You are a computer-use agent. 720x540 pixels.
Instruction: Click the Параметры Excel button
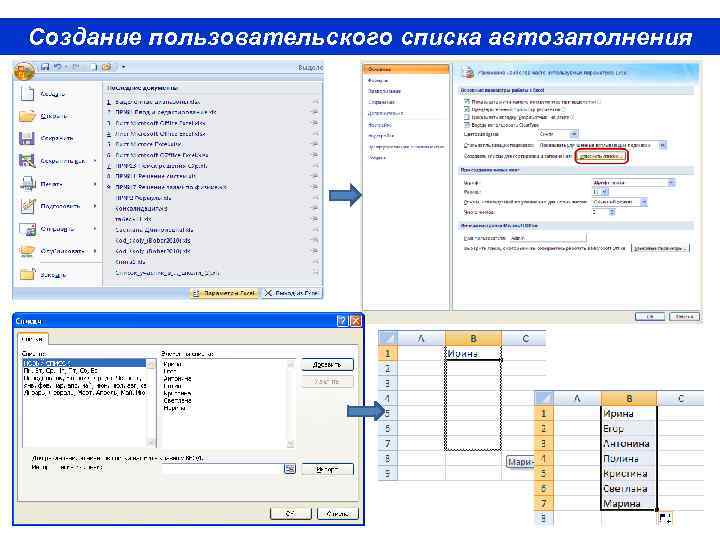(x=224, y=293)
